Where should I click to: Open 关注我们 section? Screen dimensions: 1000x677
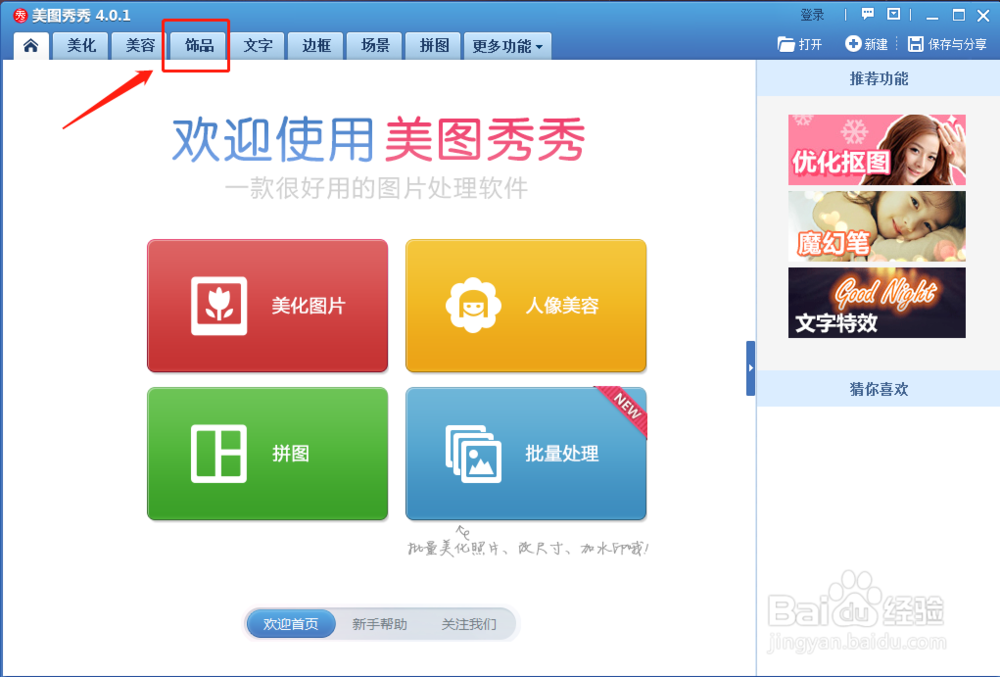coord(469,624)
